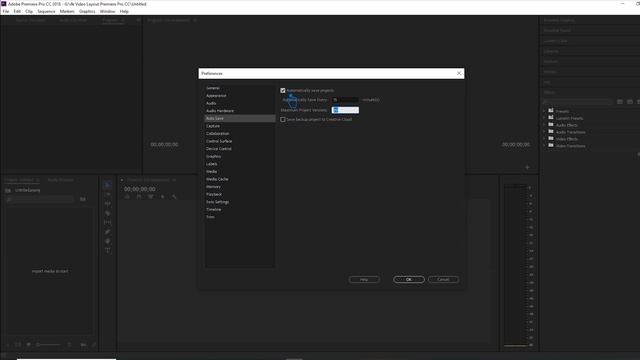Close the Preferences dialog with X
This screenshot has width=640, height=360.
click(x=459, y=73)
